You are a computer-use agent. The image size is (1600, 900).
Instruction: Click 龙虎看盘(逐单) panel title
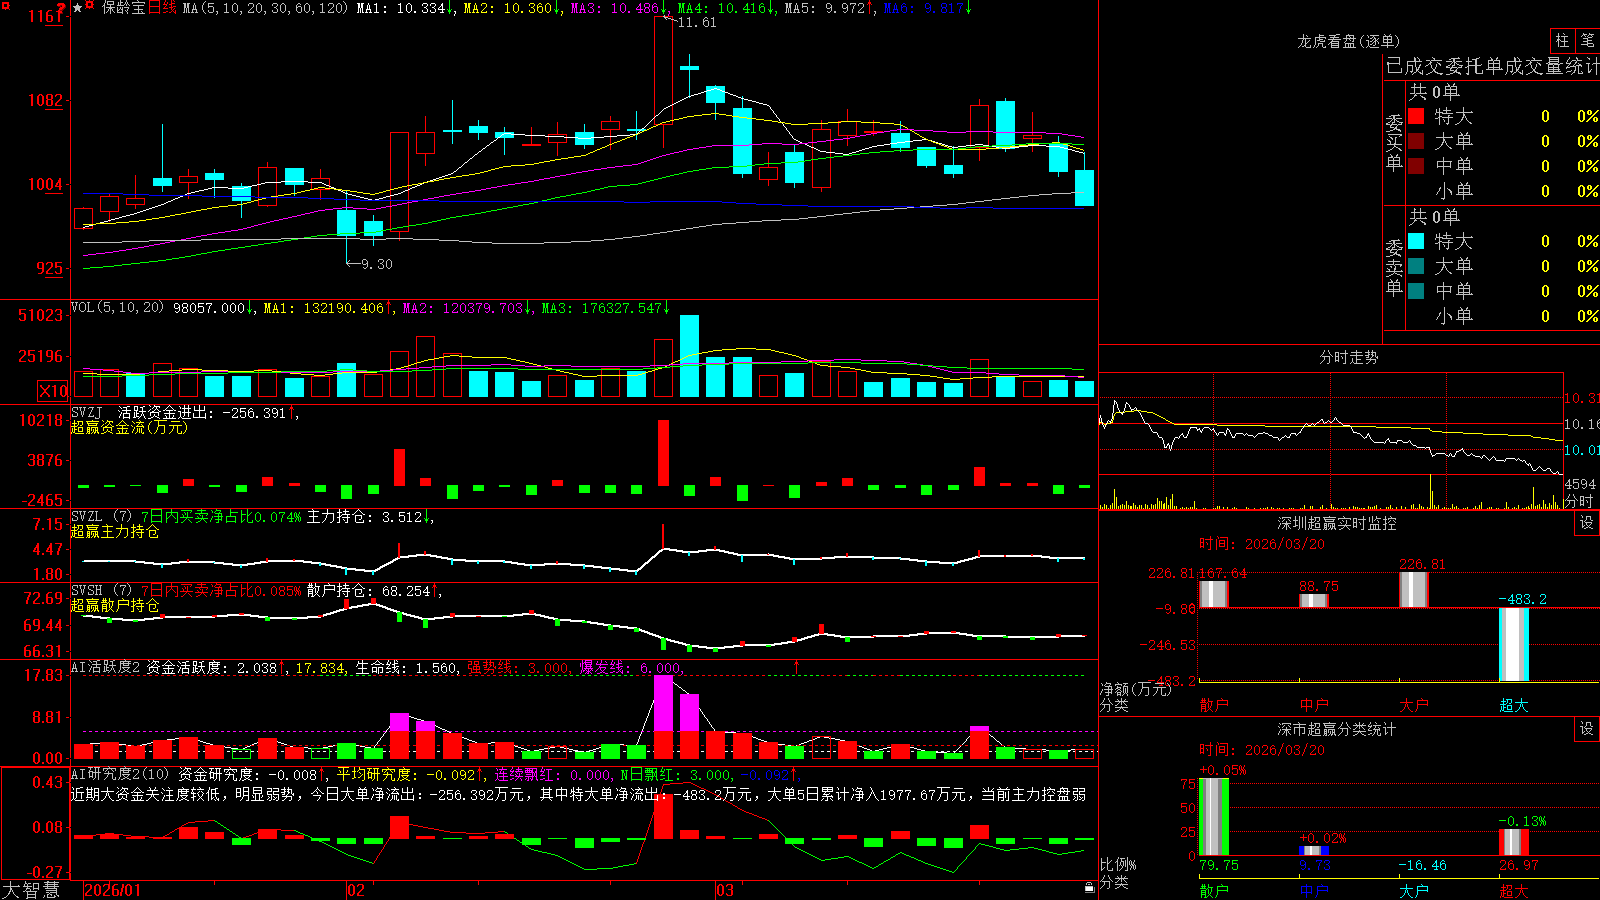[1348, 41]
